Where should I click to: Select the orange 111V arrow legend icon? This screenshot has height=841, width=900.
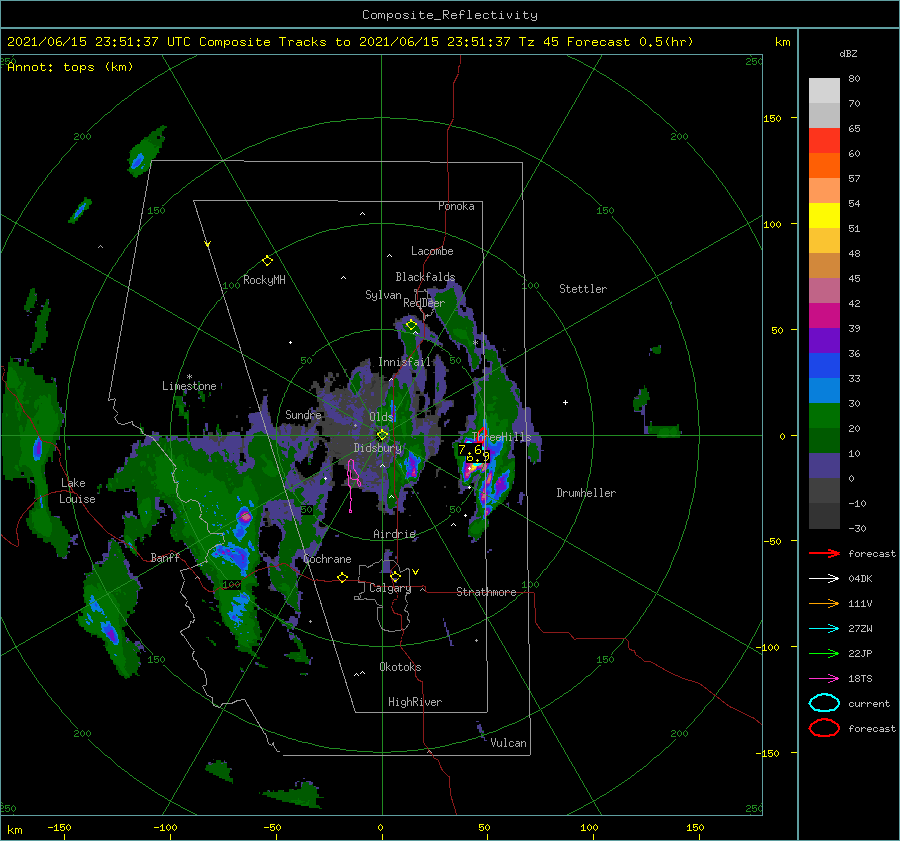(x=824, y=603)
